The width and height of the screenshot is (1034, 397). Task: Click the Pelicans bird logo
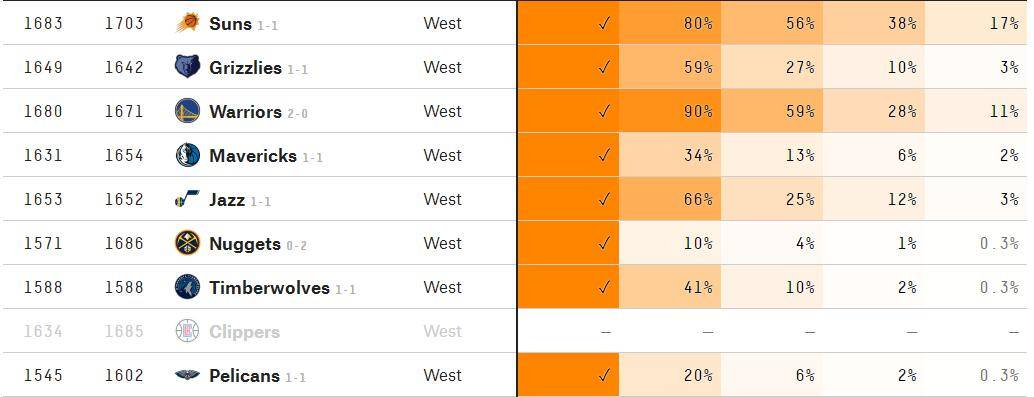click(x=187, y=375)
